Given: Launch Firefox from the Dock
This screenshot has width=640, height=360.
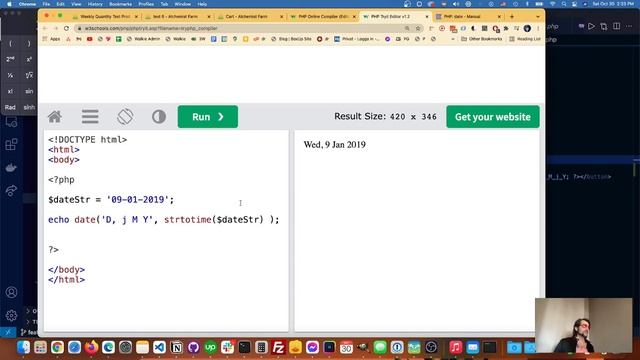Looking at the screenshot, I should [x=91, y=347].
